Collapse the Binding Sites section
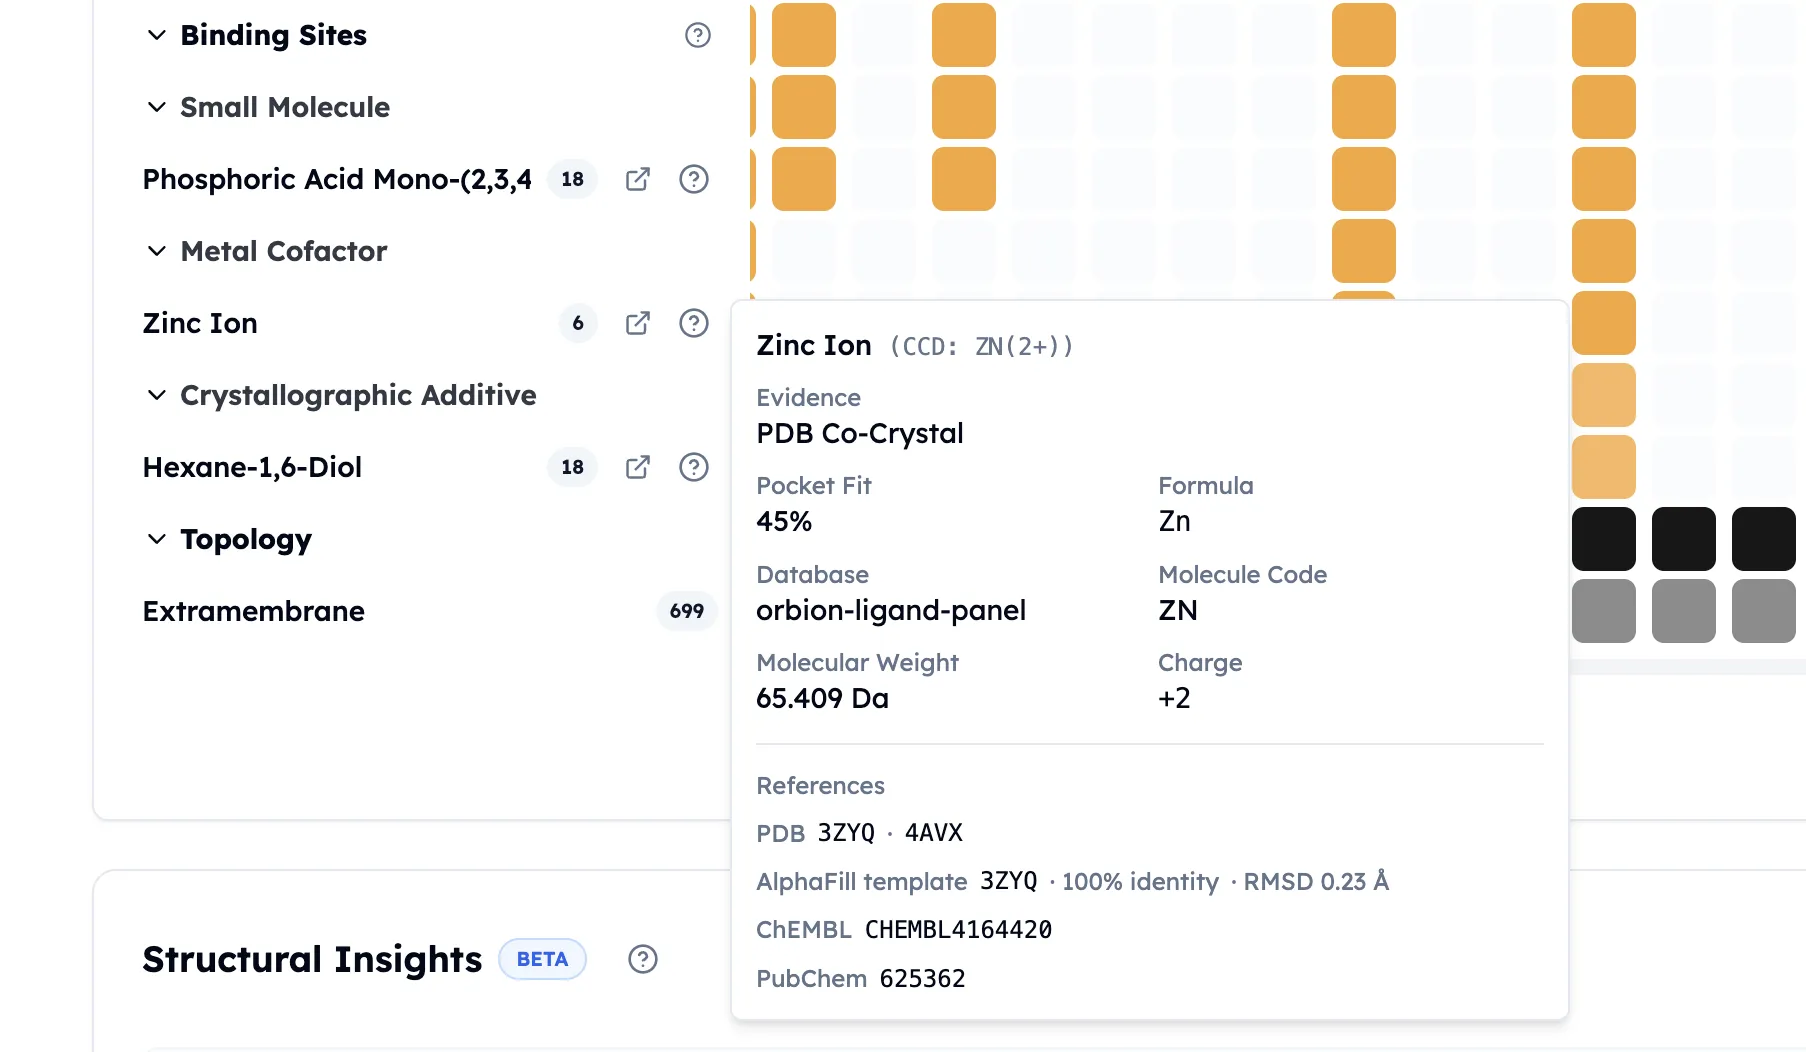Image resolution: width=1806 pixels, height=1052 pixels. [157, 35]
